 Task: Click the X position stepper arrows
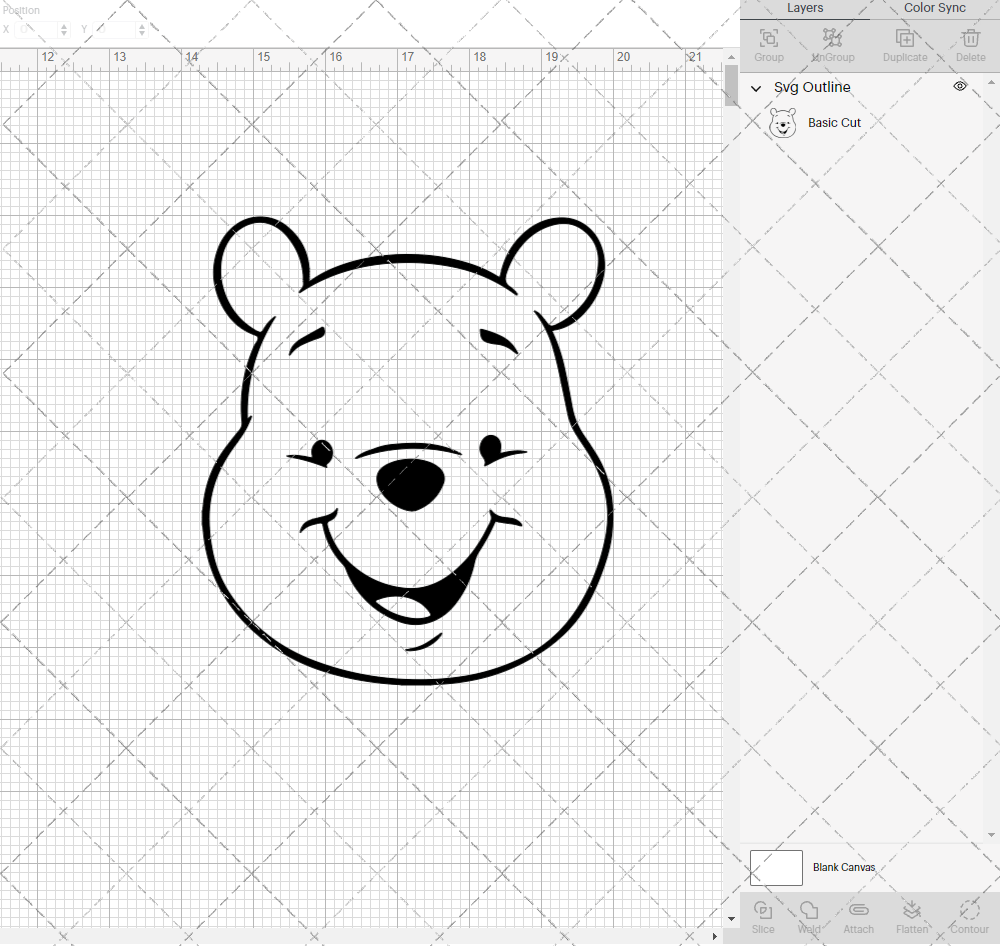click(x=64, y=29)
